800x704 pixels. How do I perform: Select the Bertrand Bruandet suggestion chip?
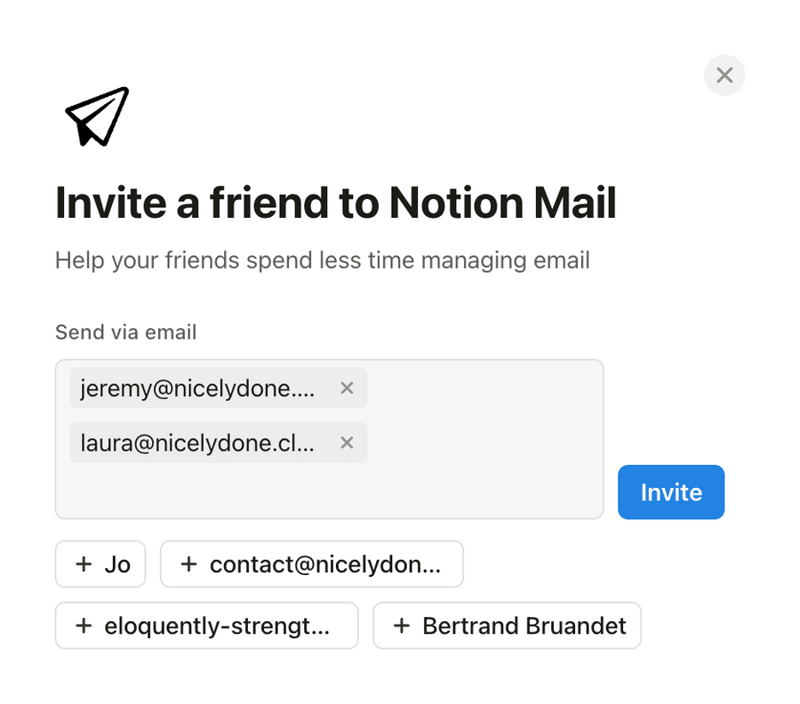point(507,626)
